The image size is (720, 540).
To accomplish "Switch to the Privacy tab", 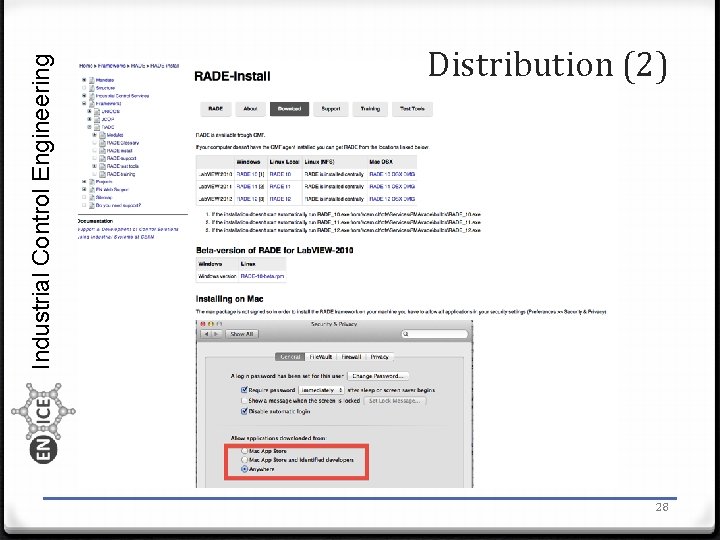I will [x=380, y=357].
